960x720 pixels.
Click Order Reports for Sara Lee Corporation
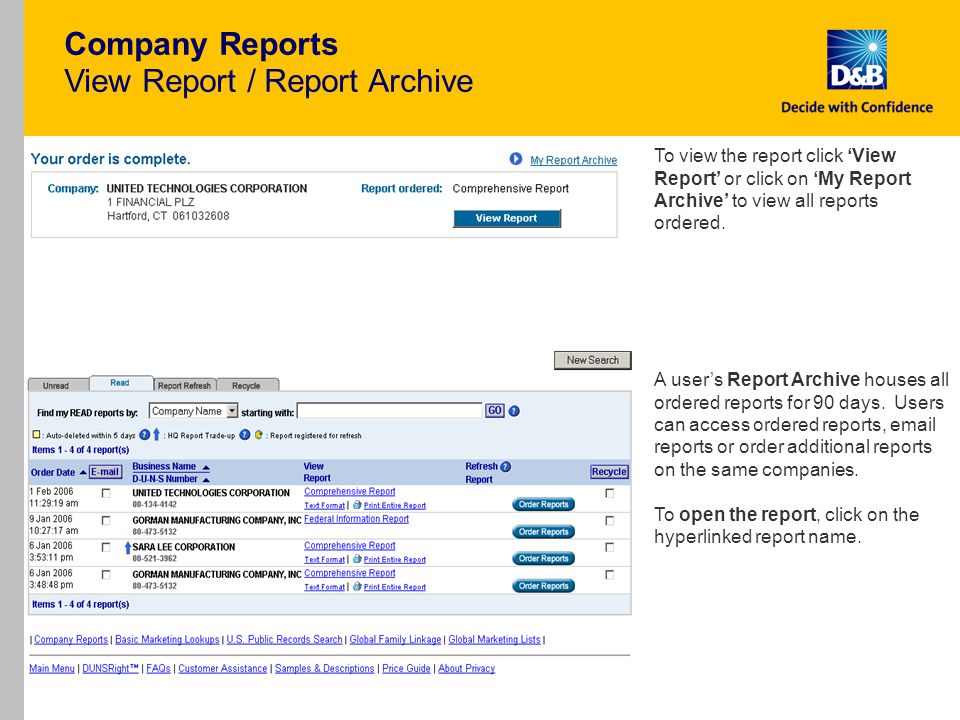click(543, 558)
